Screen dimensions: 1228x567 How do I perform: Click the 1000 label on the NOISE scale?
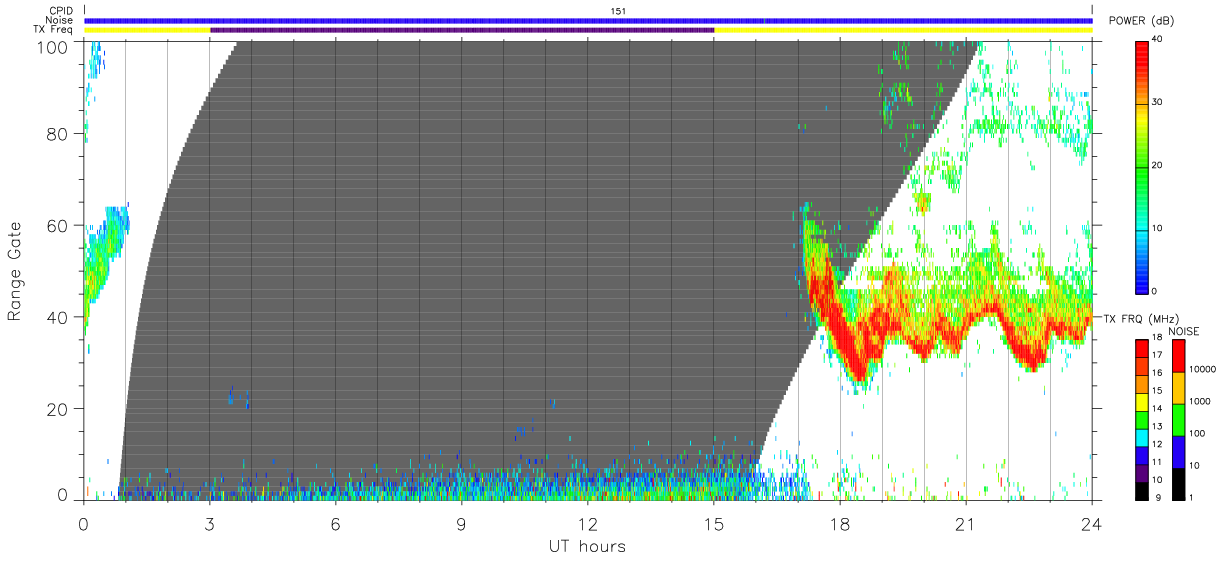(1199, 401)
